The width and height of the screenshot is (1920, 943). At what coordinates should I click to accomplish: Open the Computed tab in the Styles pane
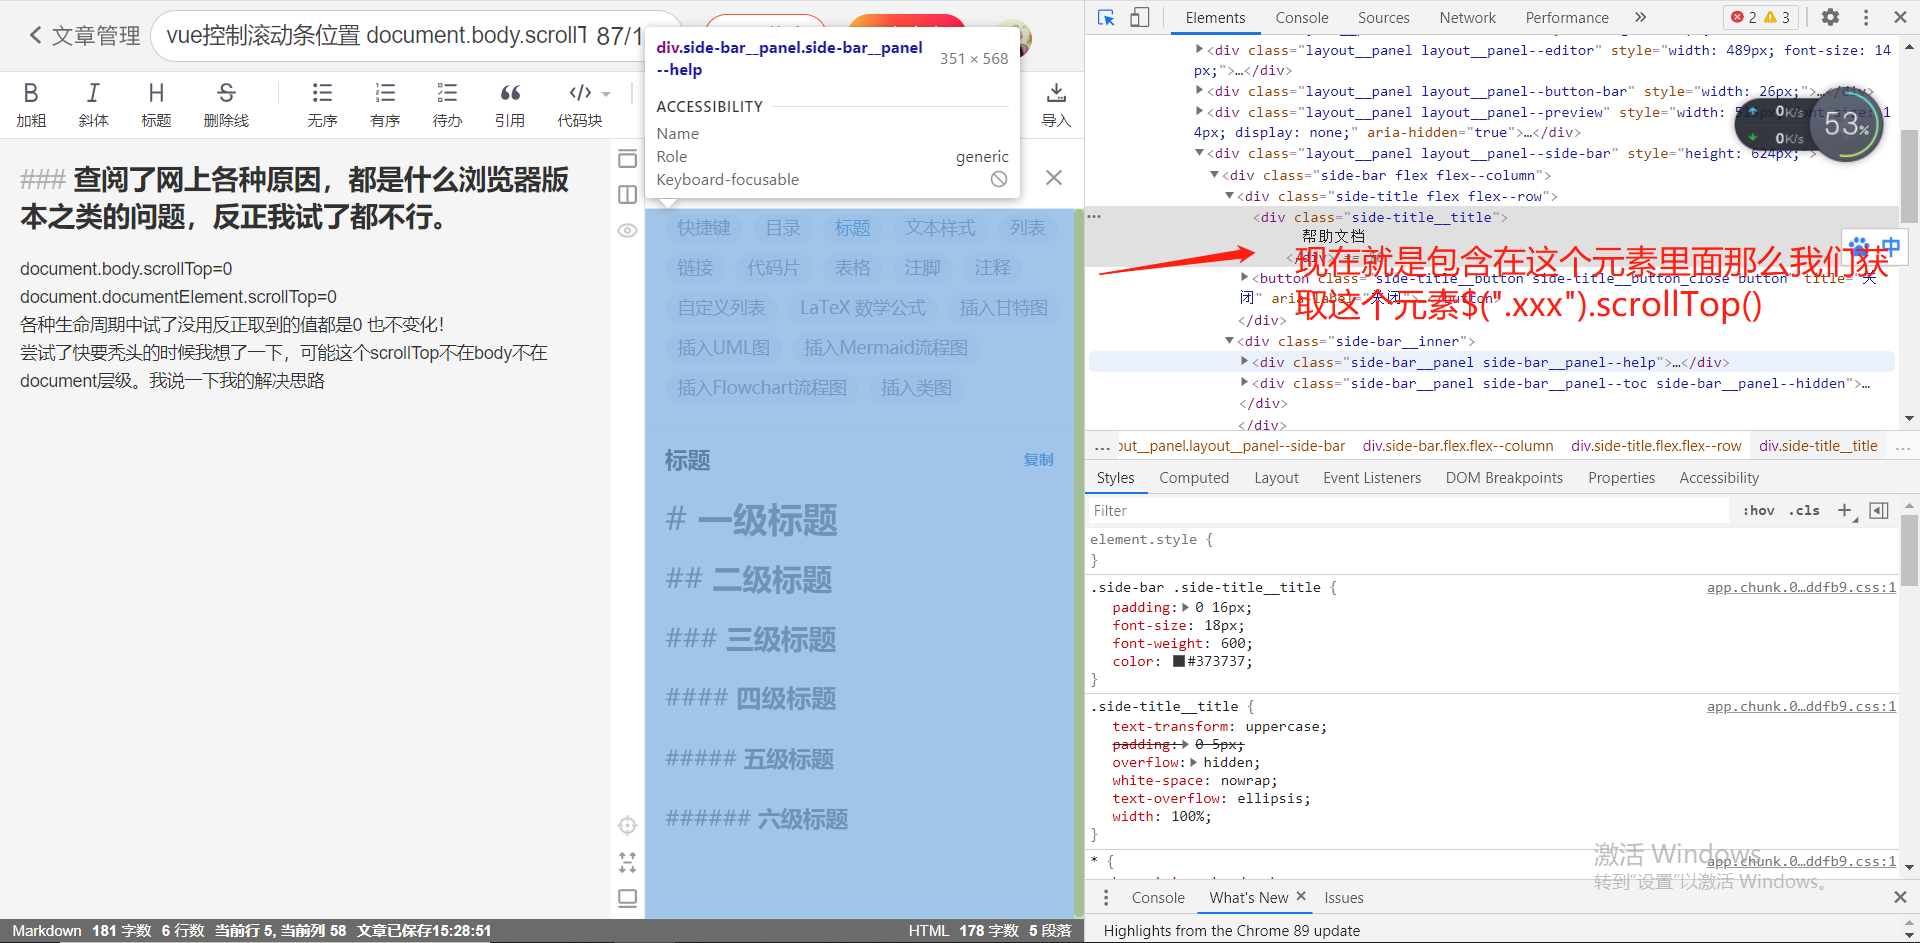pos(1194,477)
